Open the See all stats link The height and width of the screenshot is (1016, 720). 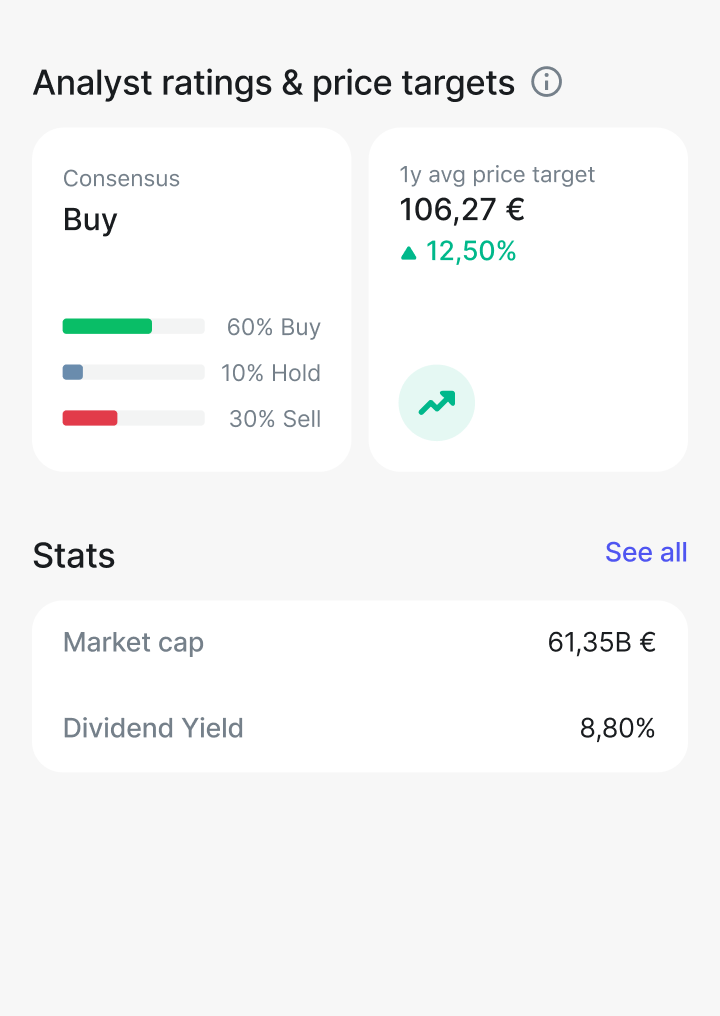click(646, 552)
